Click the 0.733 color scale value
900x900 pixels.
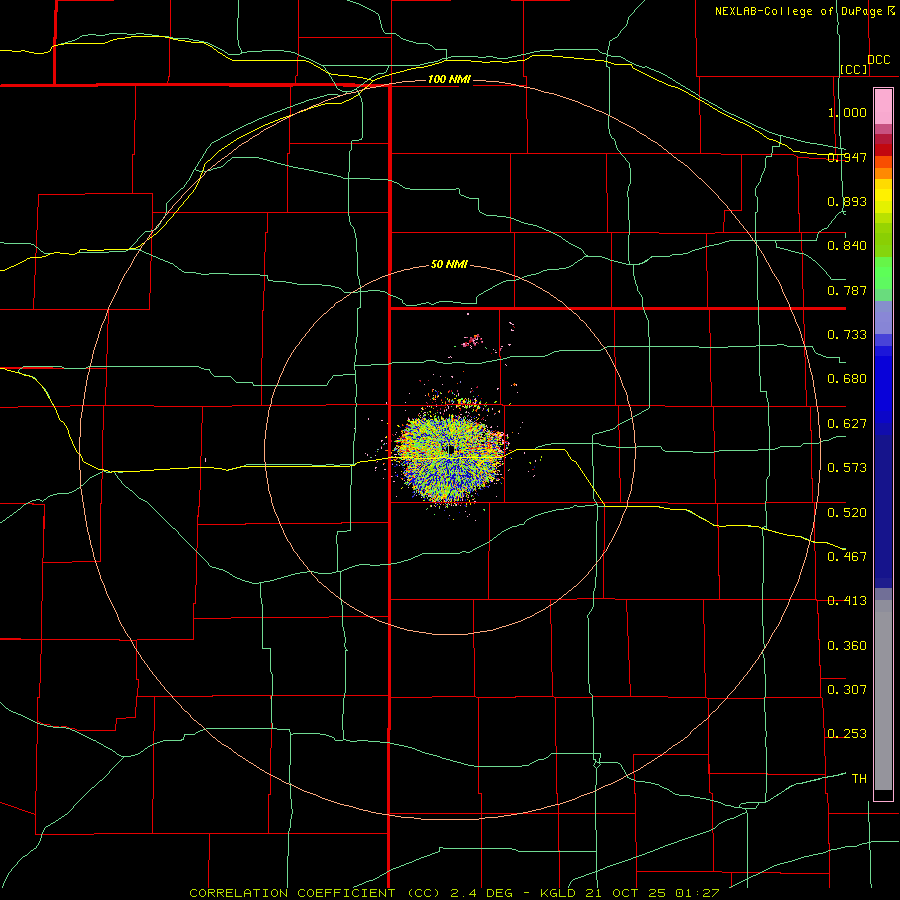click(847, 335)
